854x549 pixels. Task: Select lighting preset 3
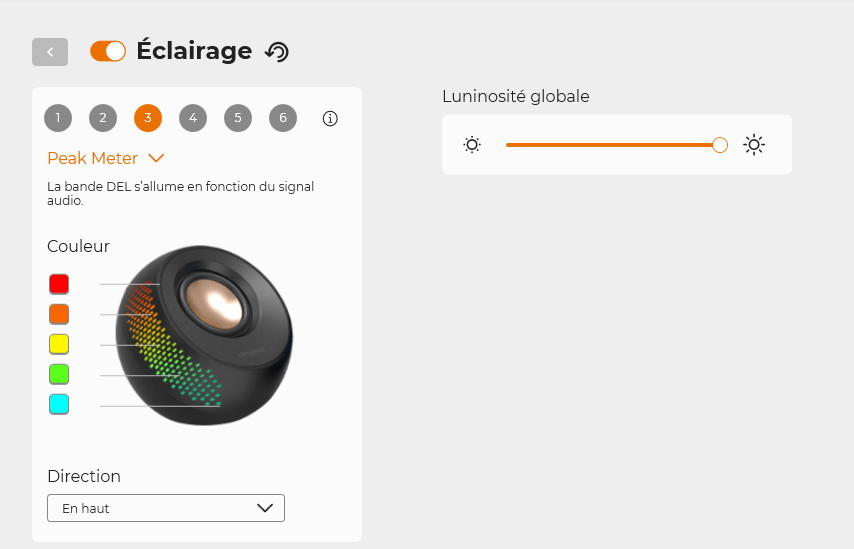(148, 118)
